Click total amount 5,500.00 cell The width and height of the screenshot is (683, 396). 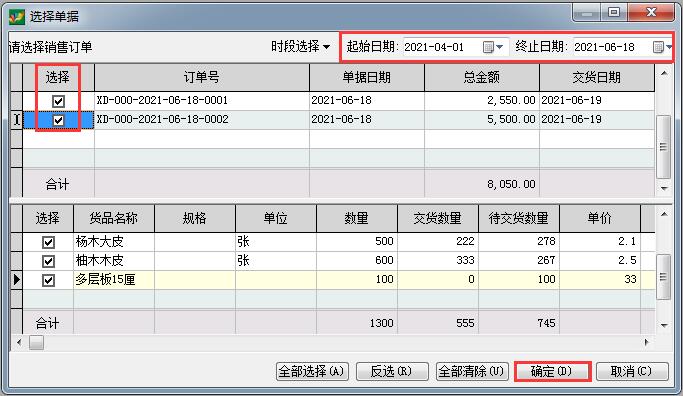(482, 120)
